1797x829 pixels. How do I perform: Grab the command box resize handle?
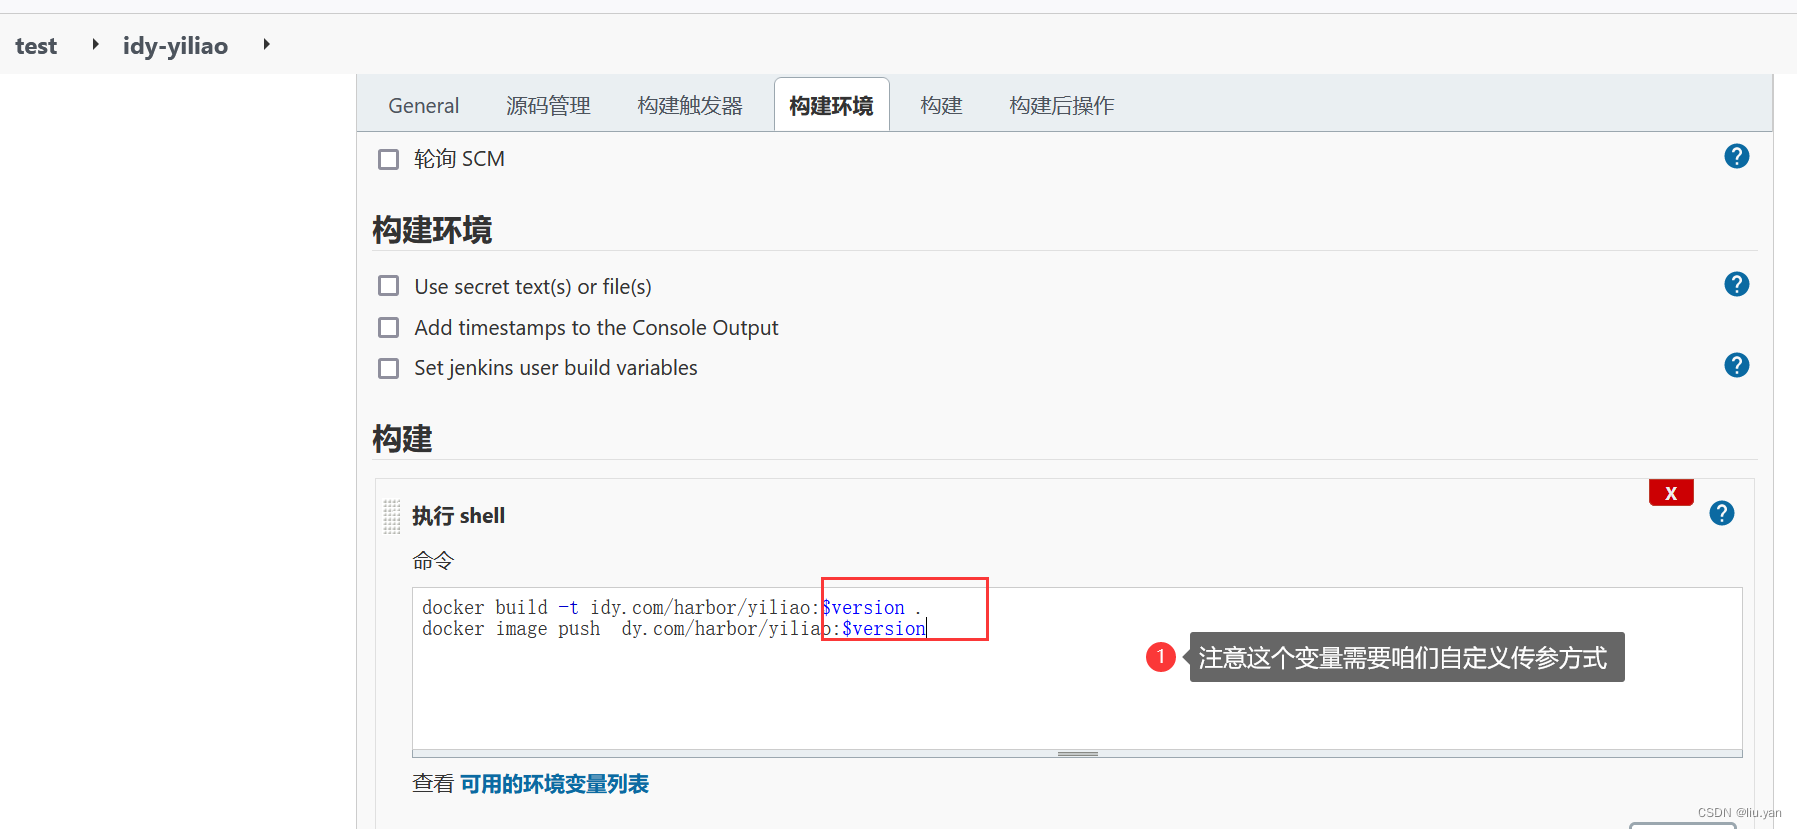tap(1077, 754)
